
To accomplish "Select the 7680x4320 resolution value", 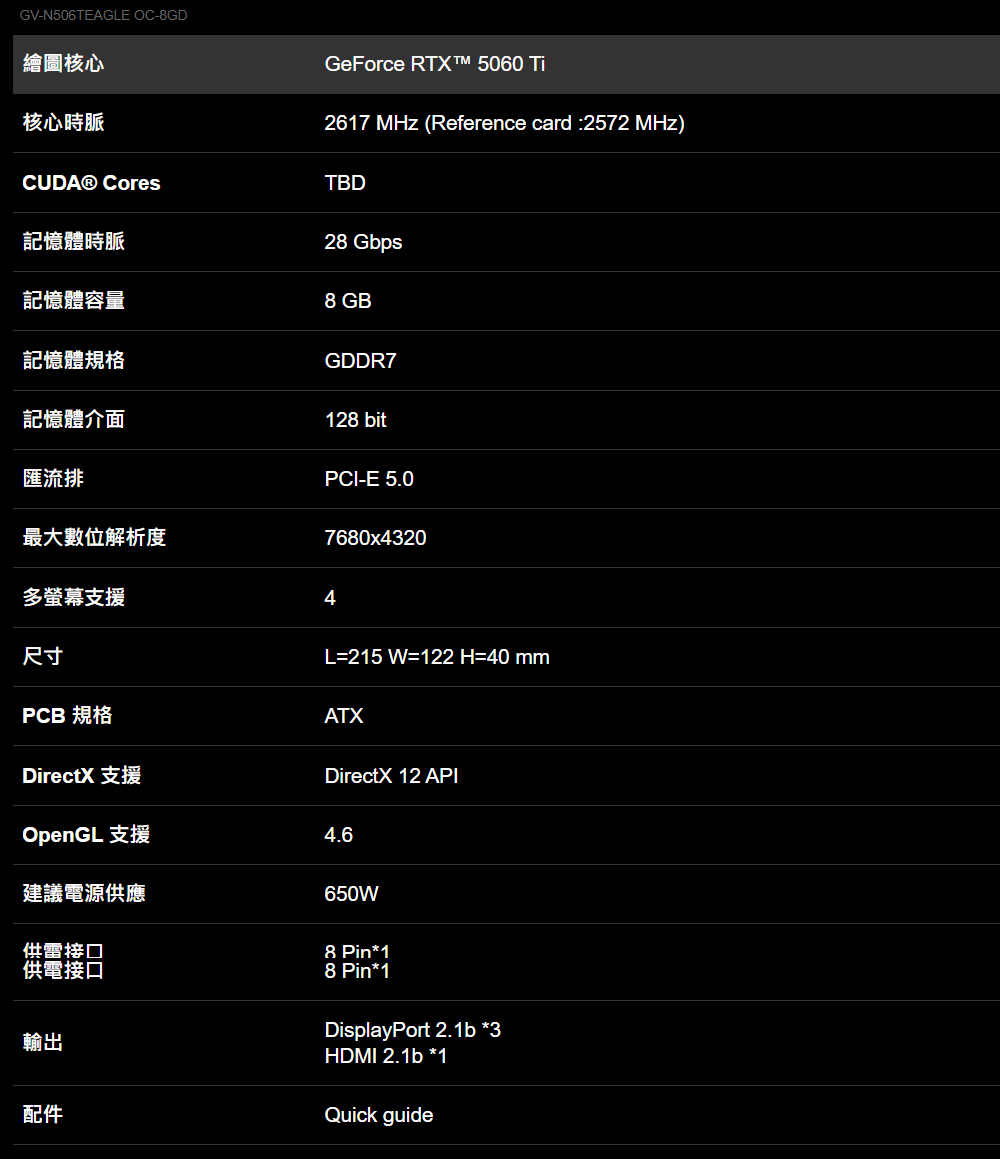I will tap(375, 538).
